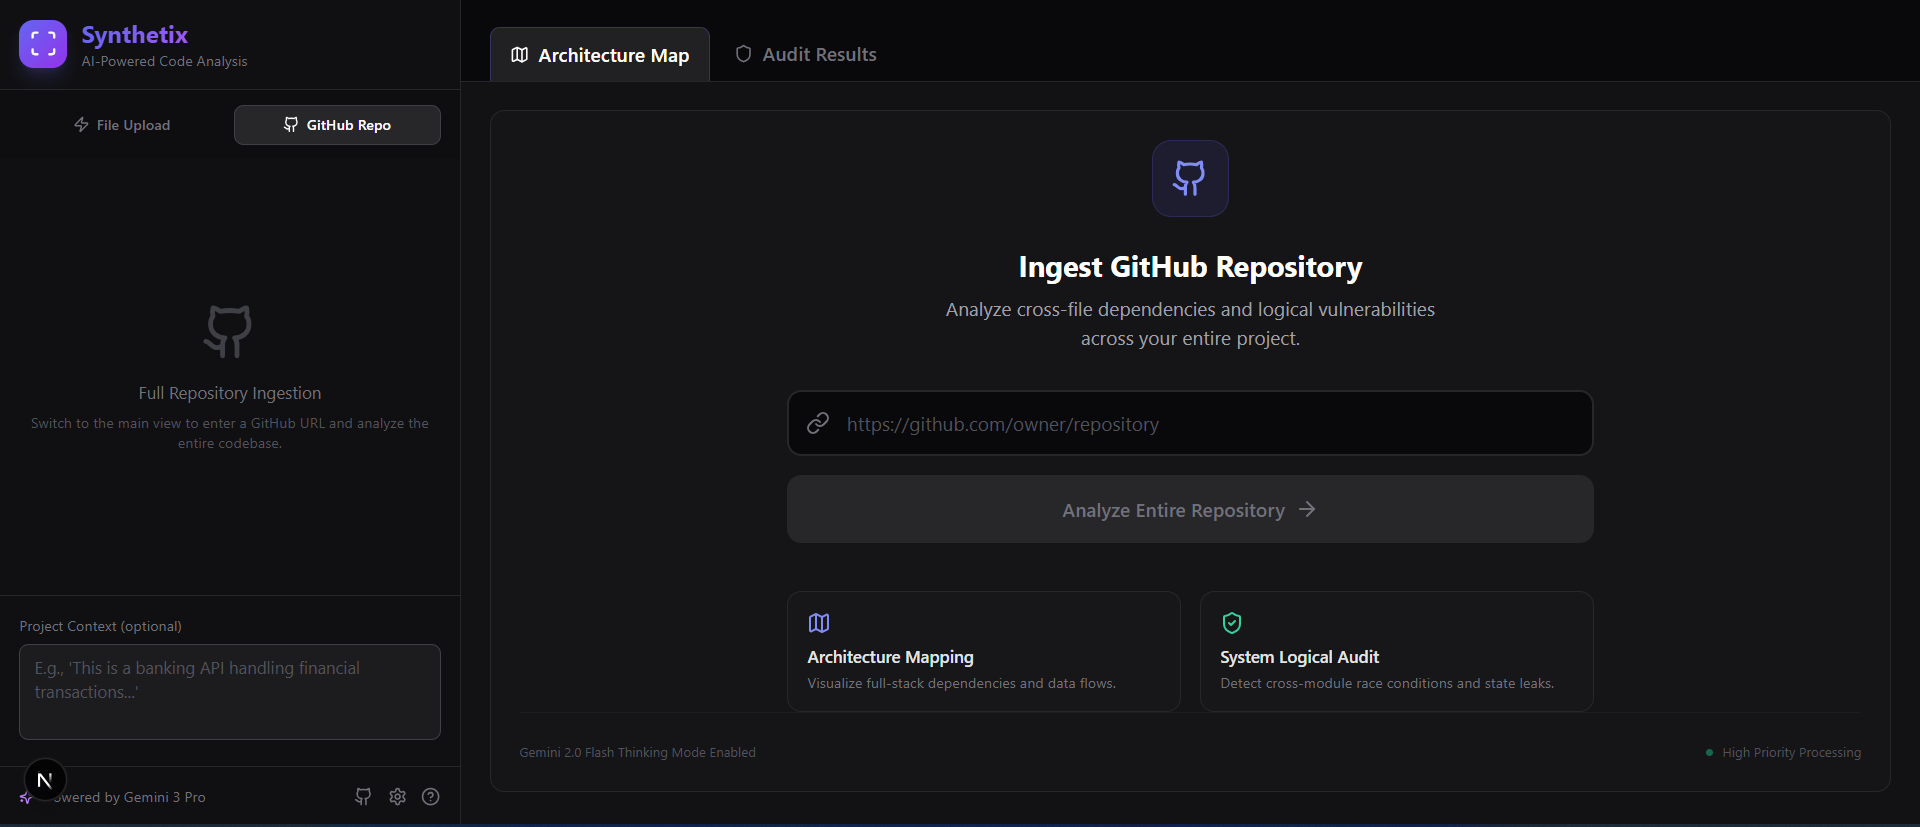Click the link icon in URL field
This screenshot has width=1920, height=827.
coord(818,423)
